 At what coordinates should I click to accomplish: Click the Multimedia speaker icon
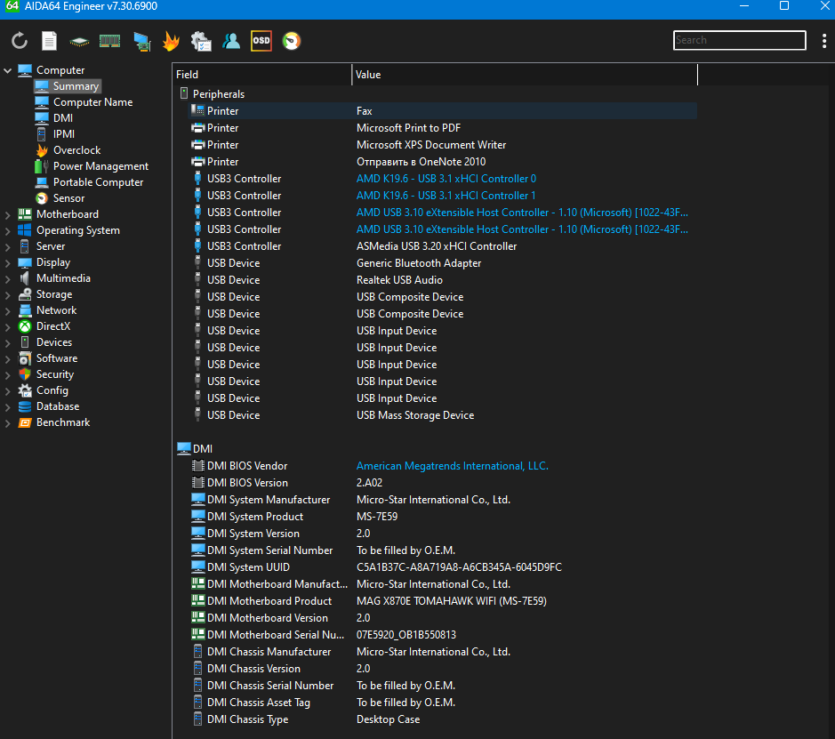click(x=25, y=278)
